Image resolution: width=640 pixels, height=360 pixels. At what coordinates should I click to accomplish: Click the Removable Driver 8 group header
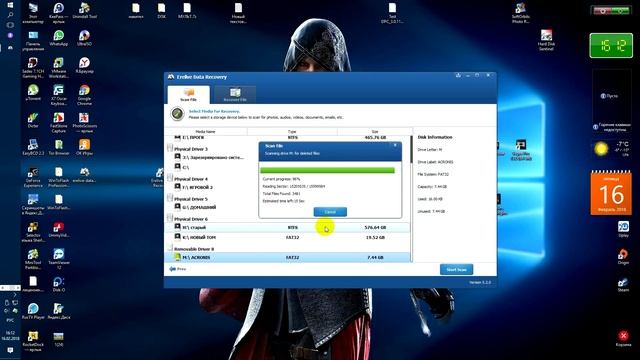tap(193, 249)
